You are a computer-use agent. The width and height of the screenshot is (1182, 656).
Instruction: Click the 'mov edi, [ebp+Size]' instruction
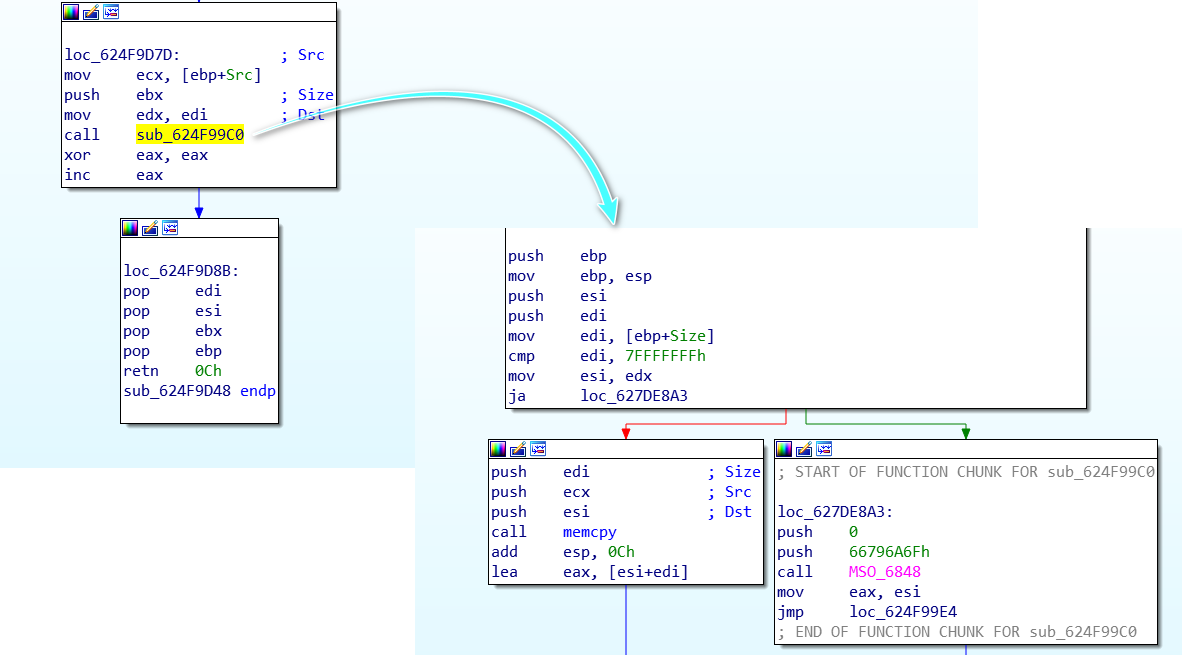click(x=611, y=336)
